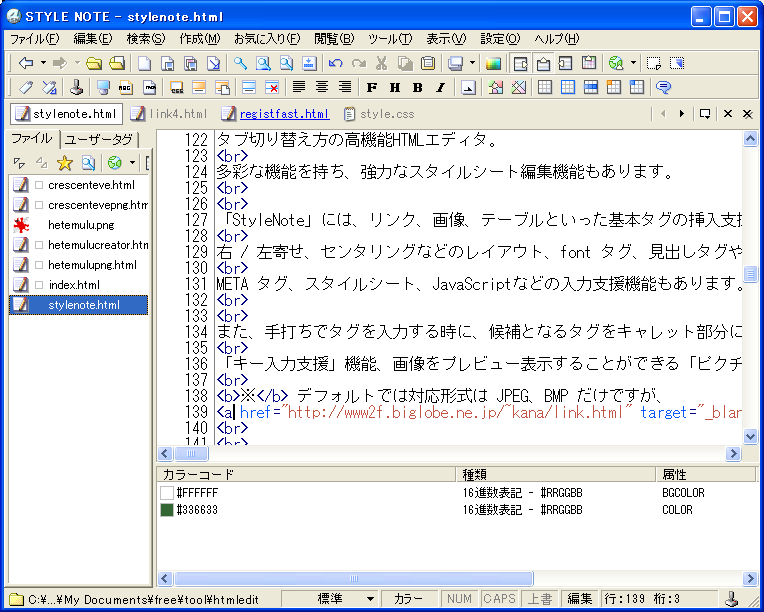
Task: Click the center align icon
Action: click(x=322, y=88)
